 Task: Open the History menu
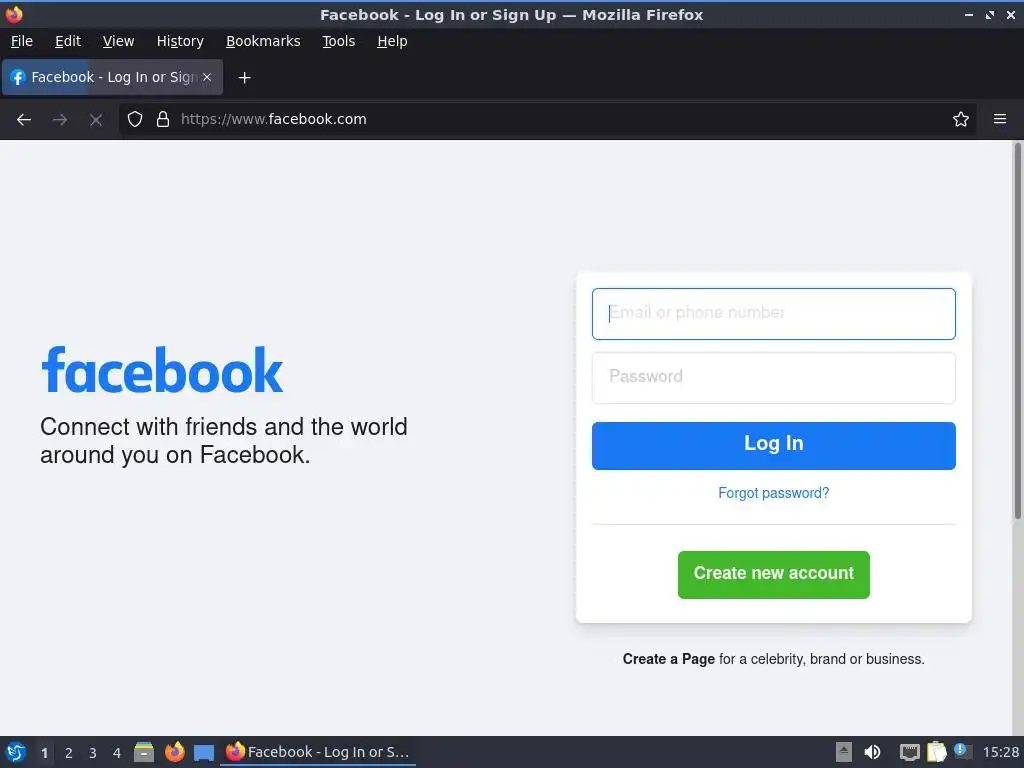[x=180, y=41]
